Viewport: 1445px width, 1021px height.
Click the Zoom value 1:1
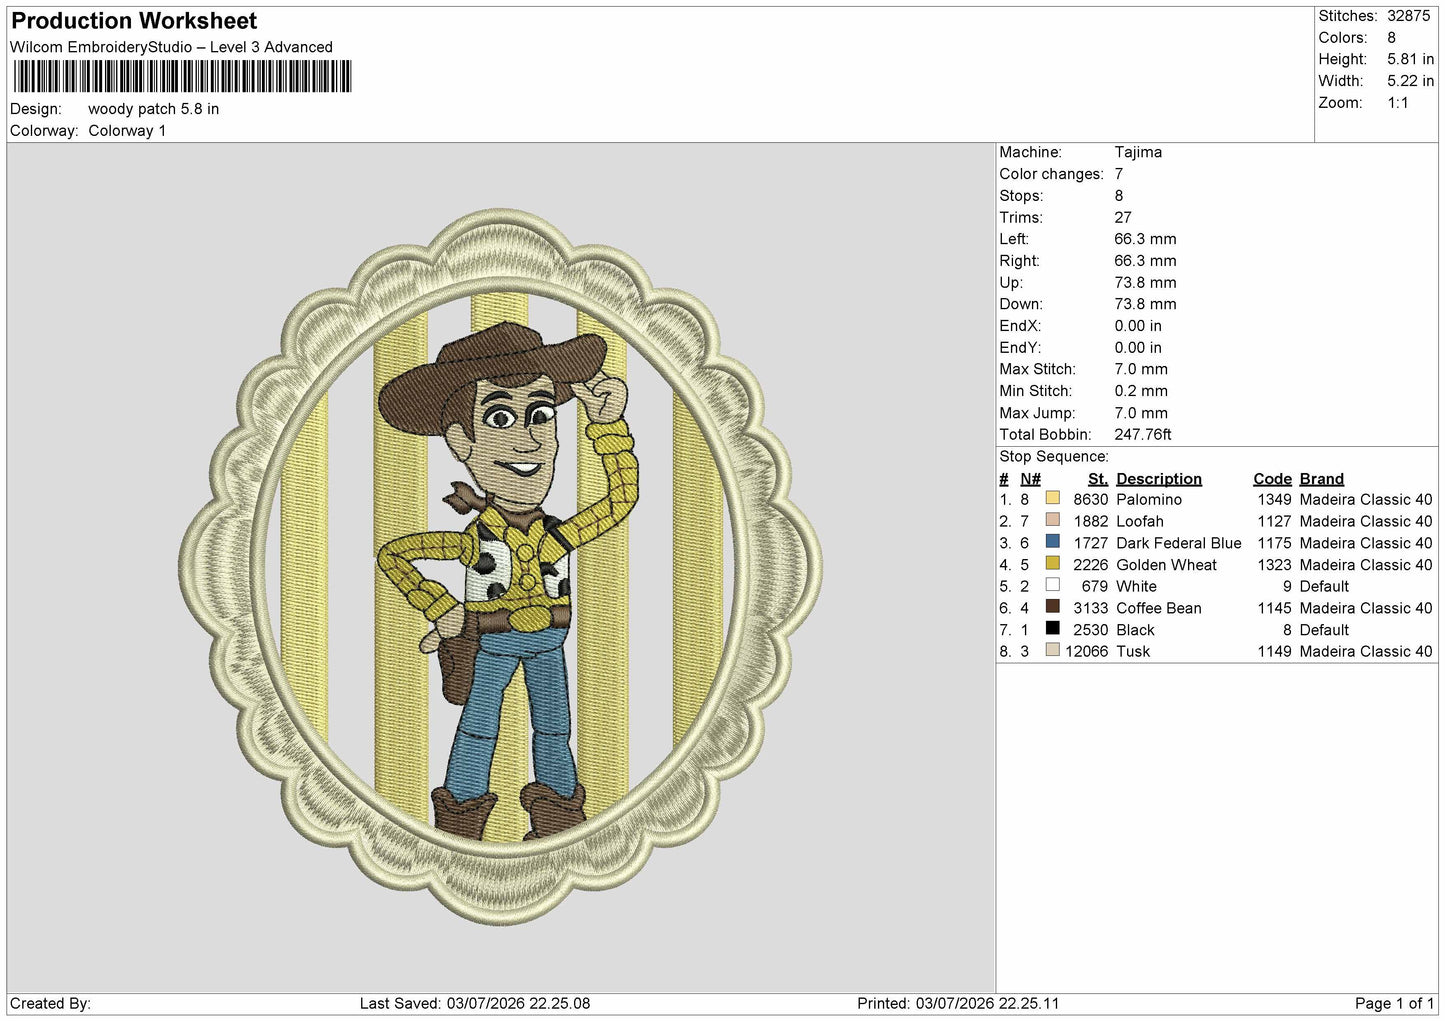1398,103
